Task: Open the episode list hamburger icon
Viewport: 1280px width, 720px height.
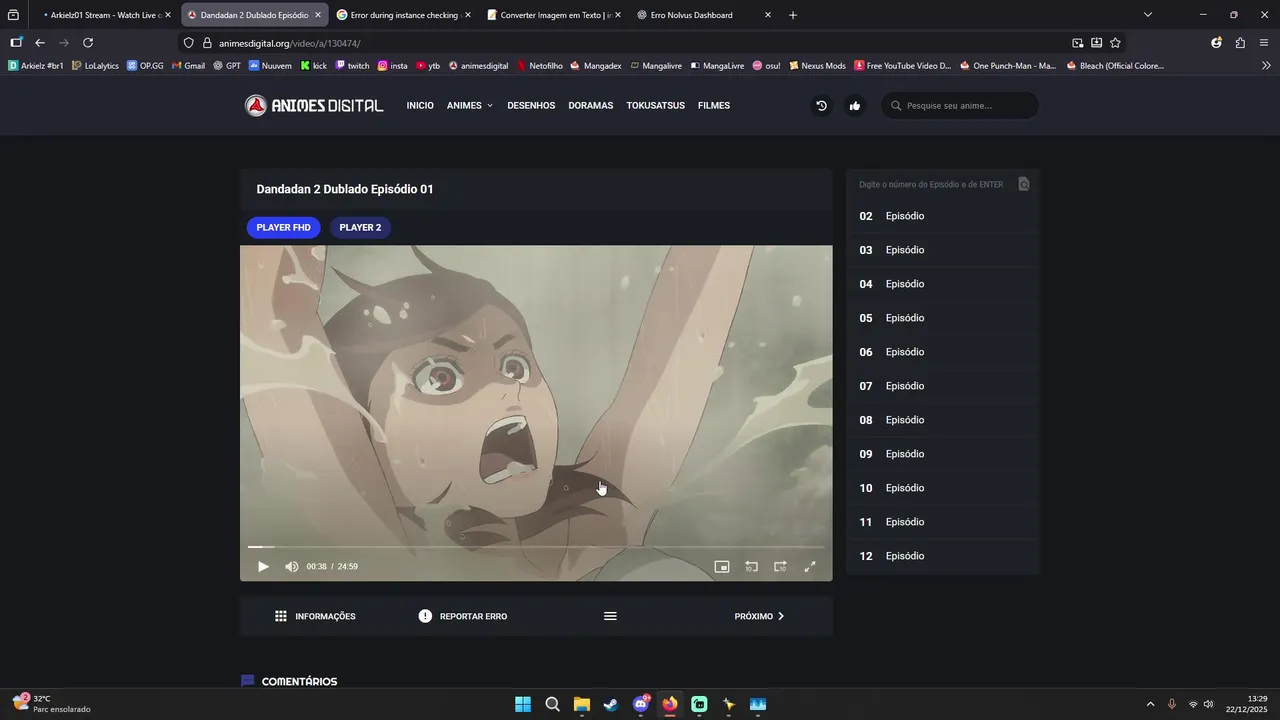Action: [610, 616]
